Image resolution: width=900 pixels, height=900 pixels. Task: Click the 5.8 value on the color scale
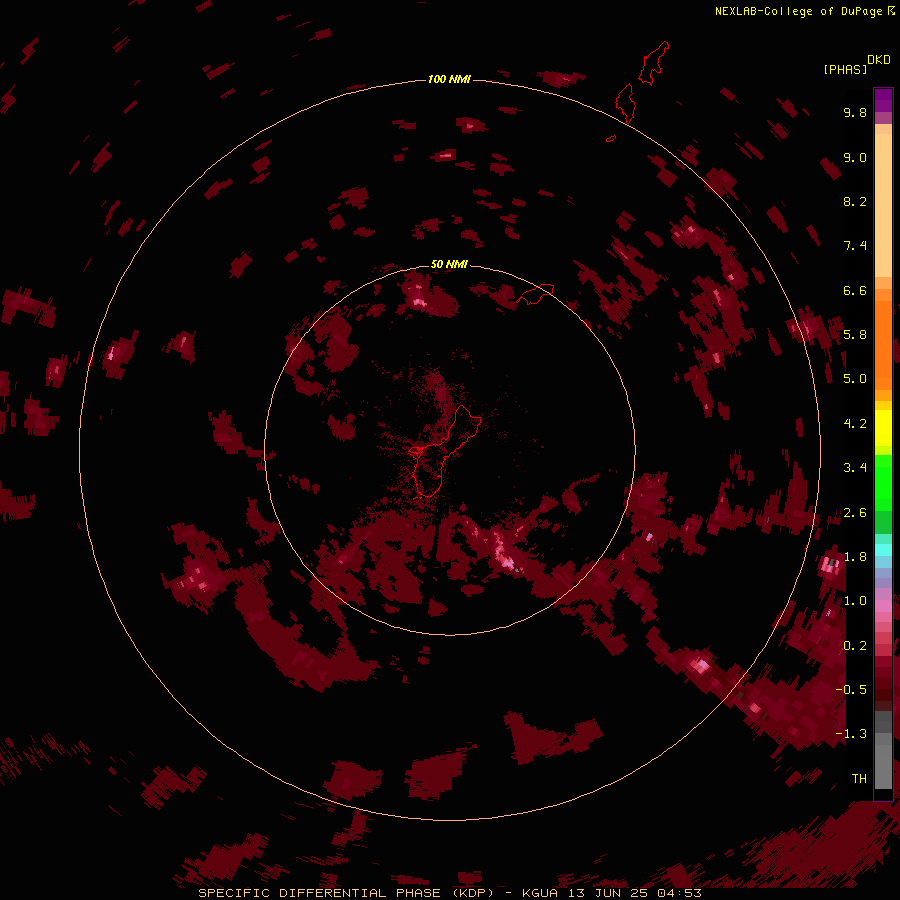tap(855, 334)
